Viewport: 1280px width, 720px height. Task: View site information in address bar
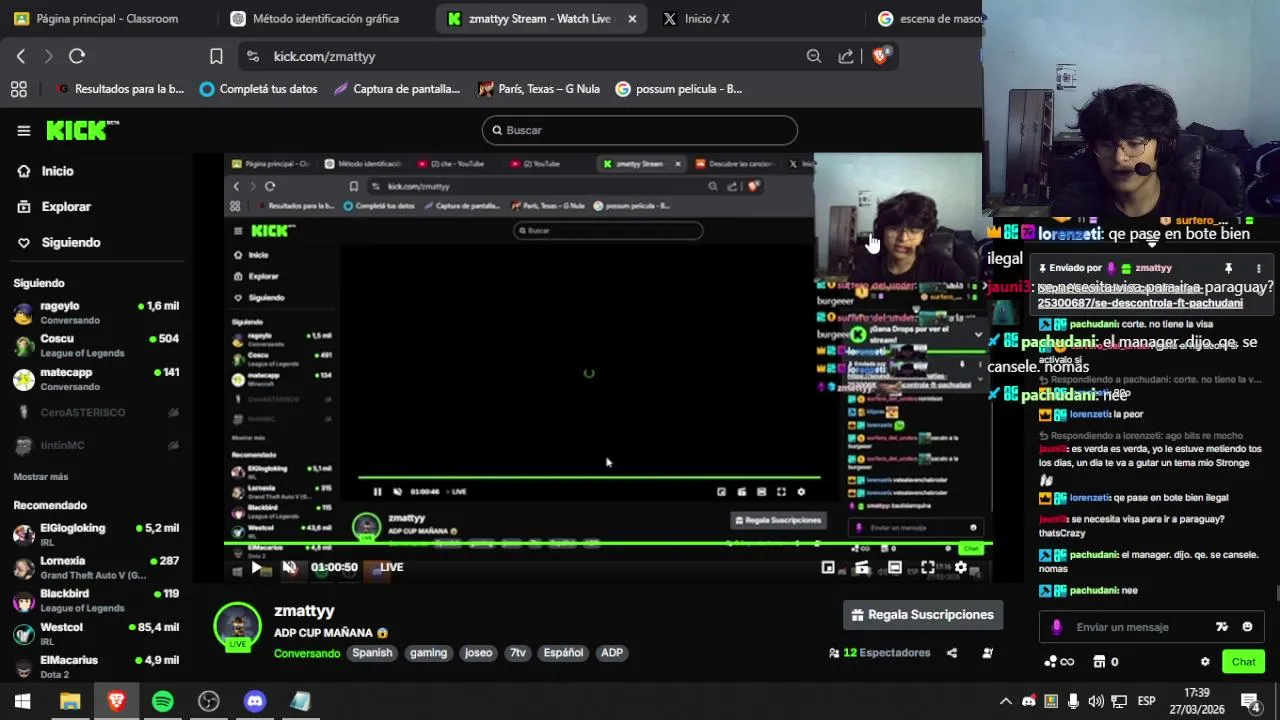(252, 56)
